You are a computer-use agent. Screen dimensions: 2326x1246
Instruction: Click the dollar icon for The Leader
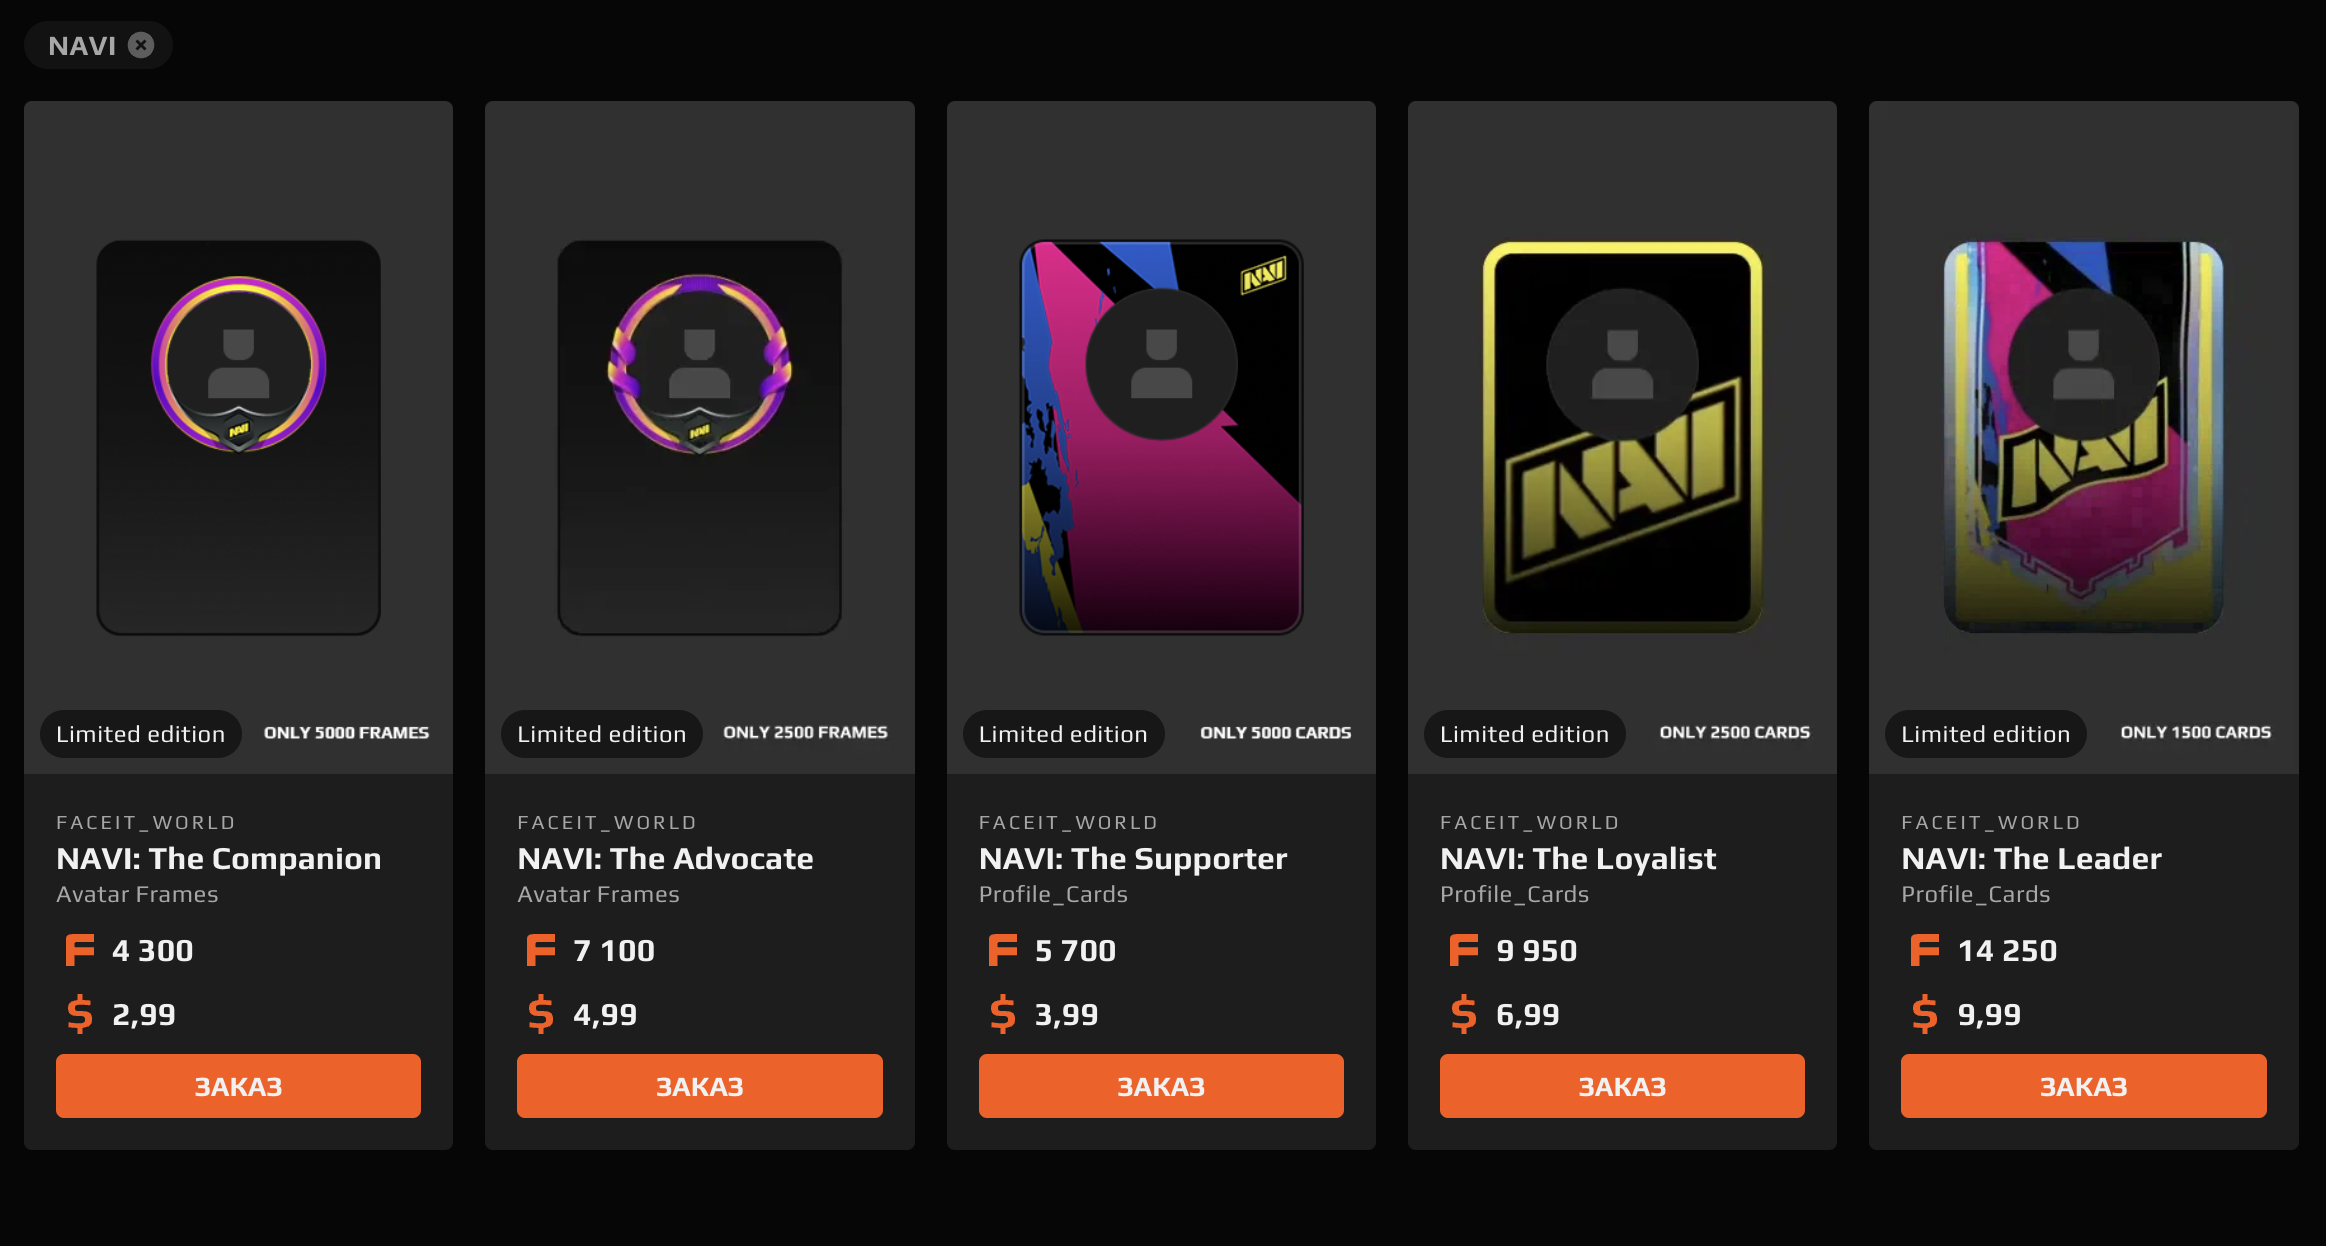pyautogui.click(x=1925, y=1014)
